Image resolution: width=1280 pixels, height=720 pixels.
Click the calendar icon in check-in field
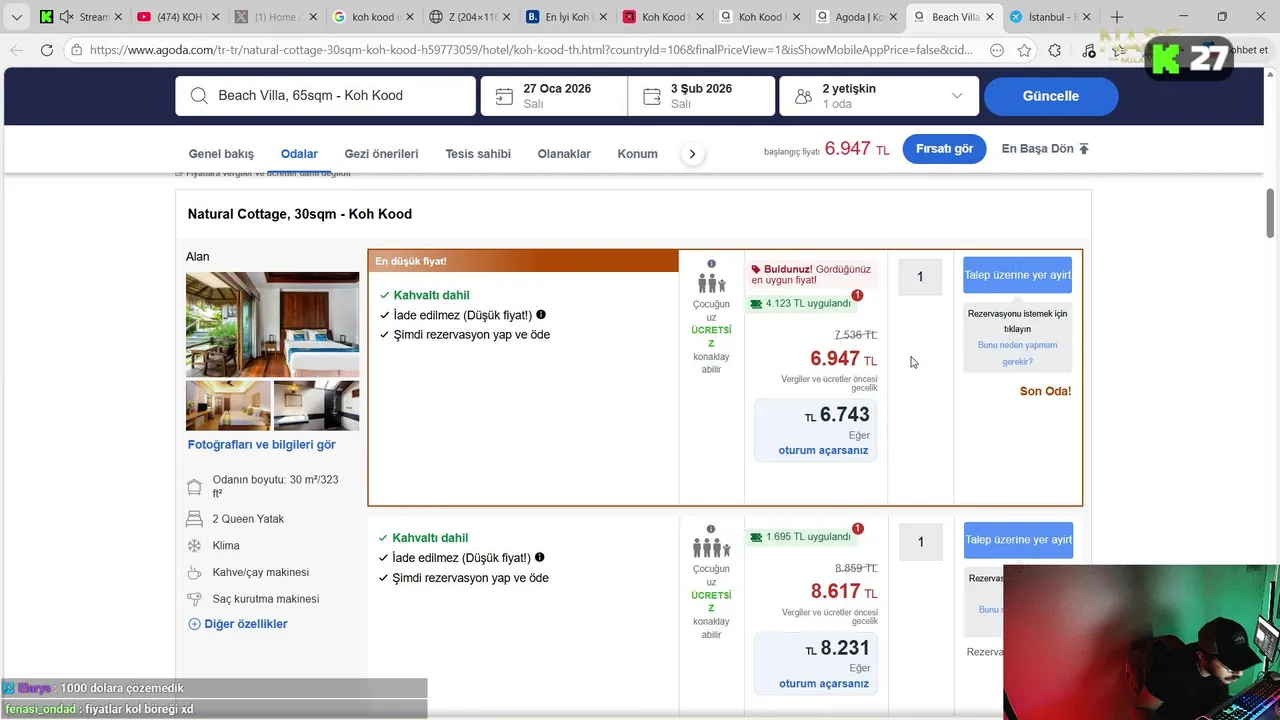(505, 96)
